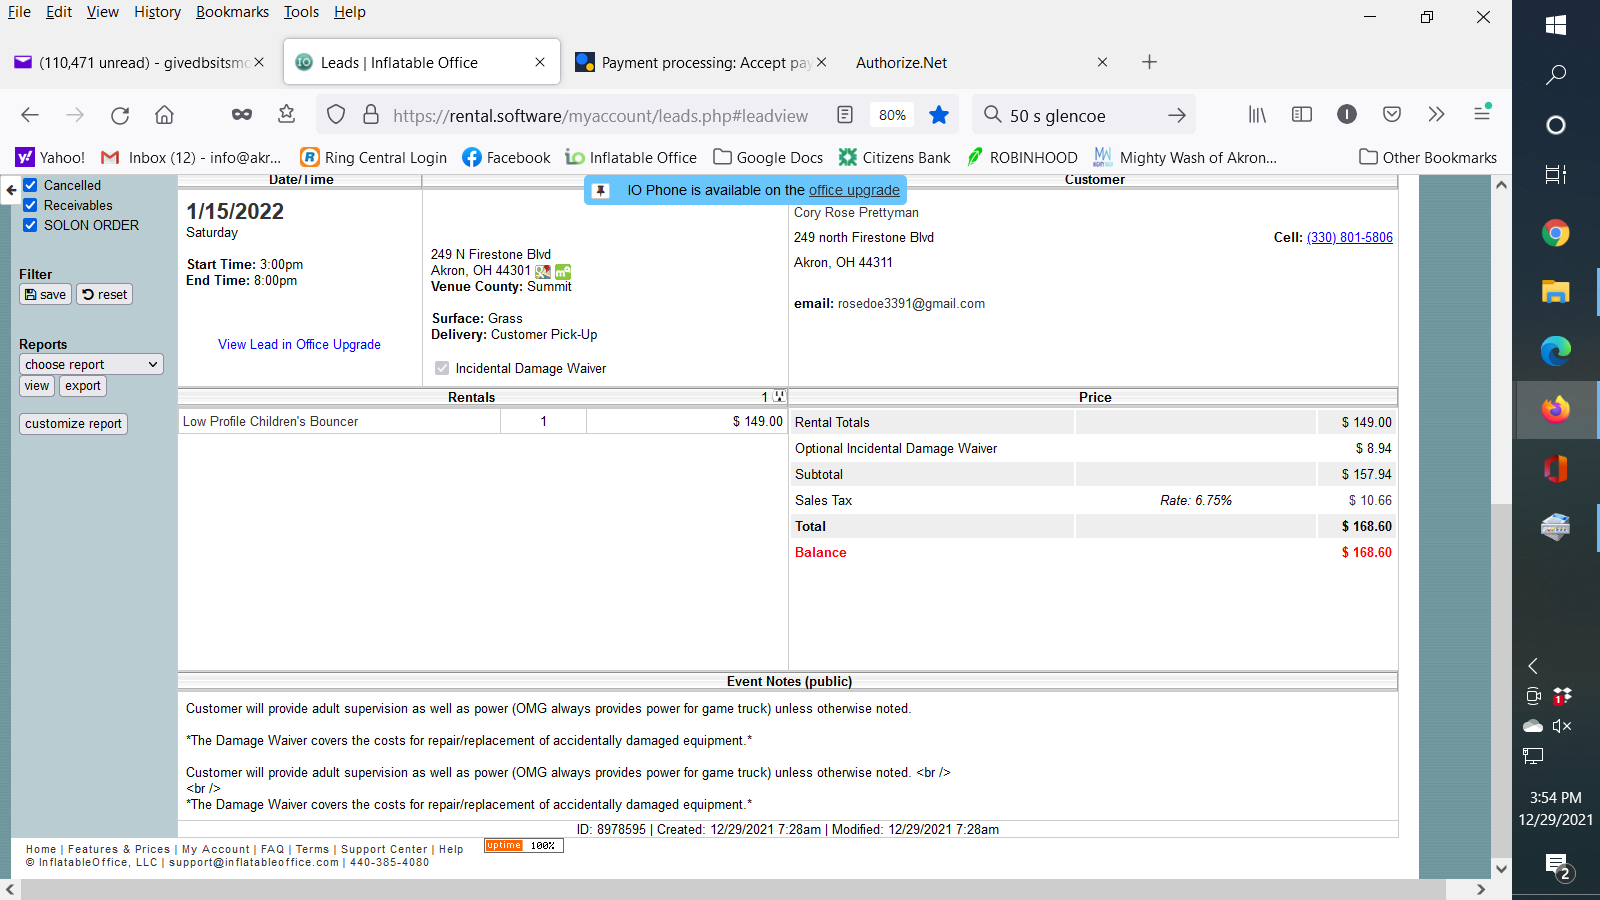The width and height of the screenshot is (1600, 900).
Task: Open View Lead in Office Upgrade link
Action: (299, 345)
